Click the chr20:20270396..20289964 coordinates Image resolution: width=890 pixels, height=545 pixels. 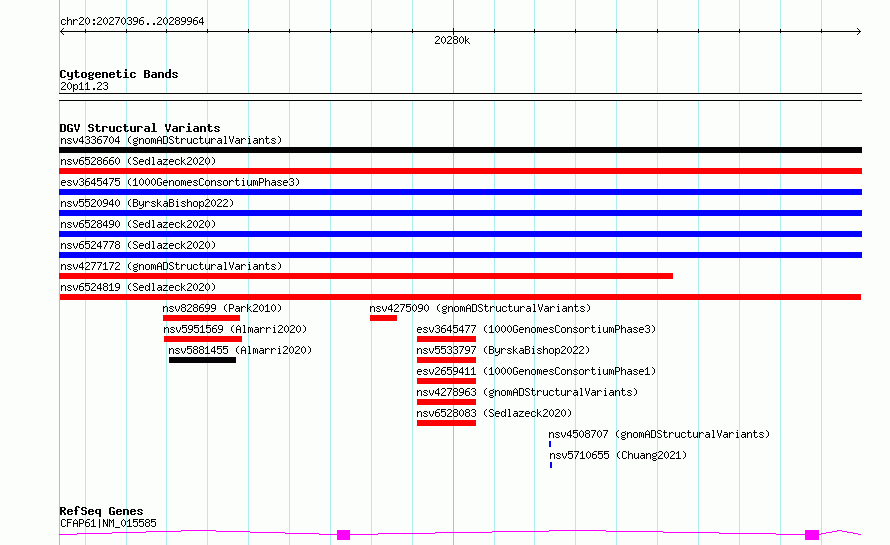coord(132,21)
